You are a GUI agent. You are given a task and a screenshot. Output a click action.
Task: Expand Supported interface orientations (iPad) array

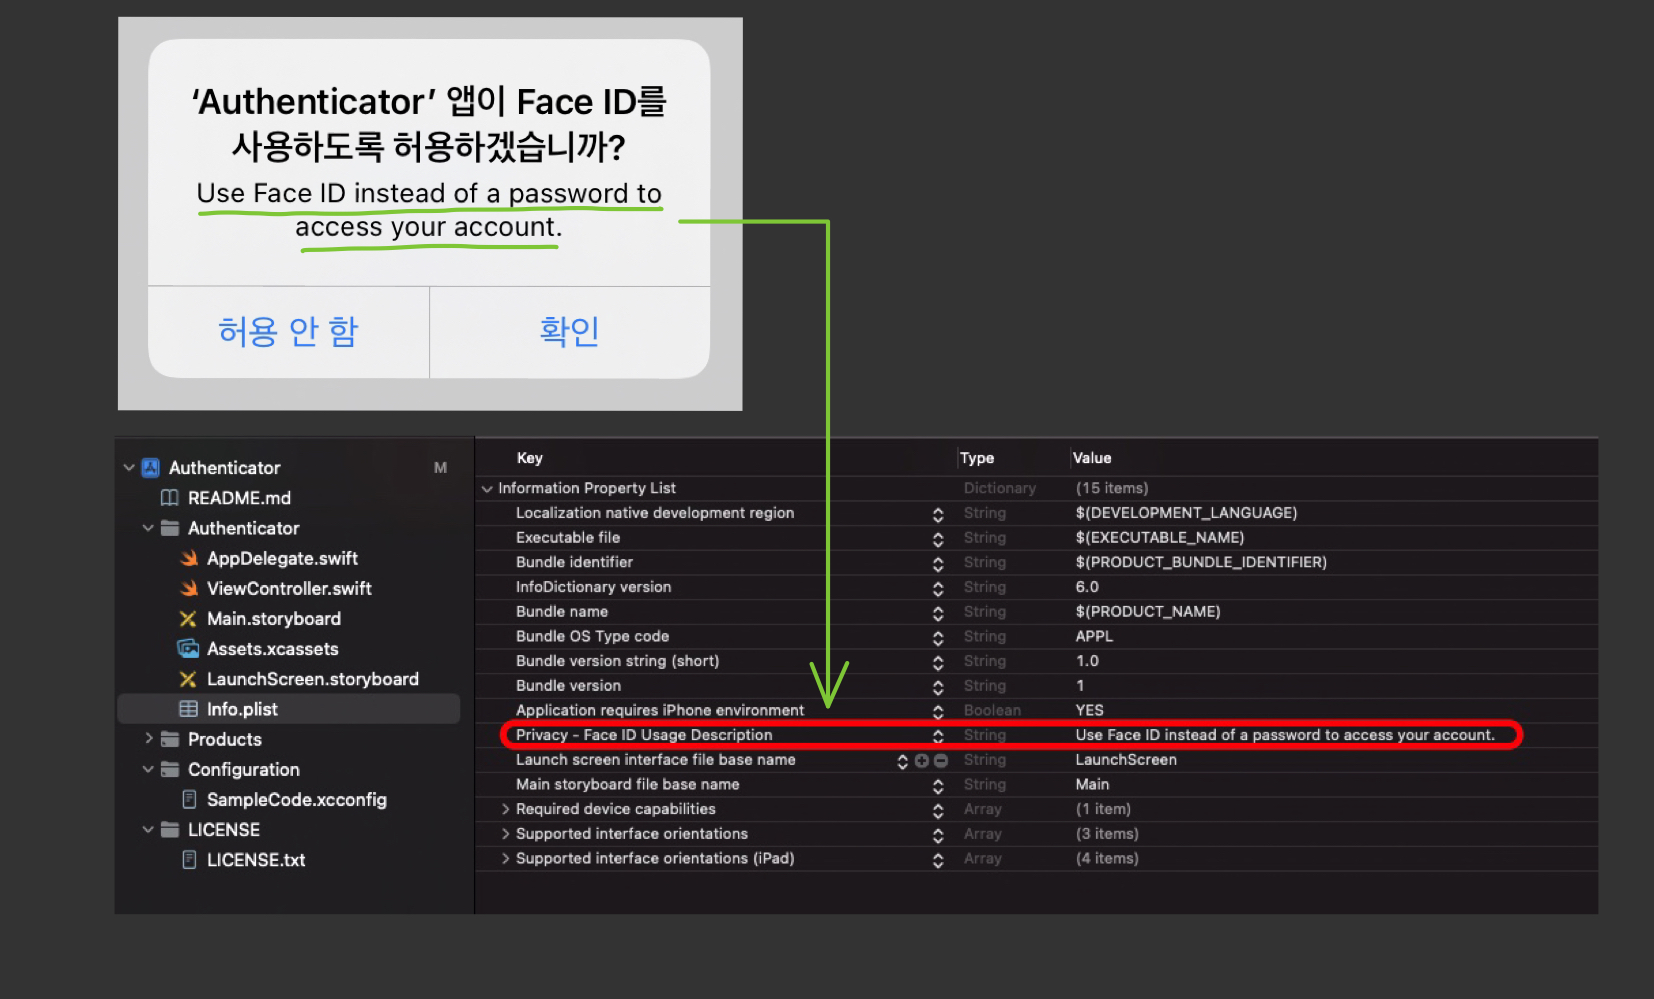pyautogui.click(x=505, y=859)
